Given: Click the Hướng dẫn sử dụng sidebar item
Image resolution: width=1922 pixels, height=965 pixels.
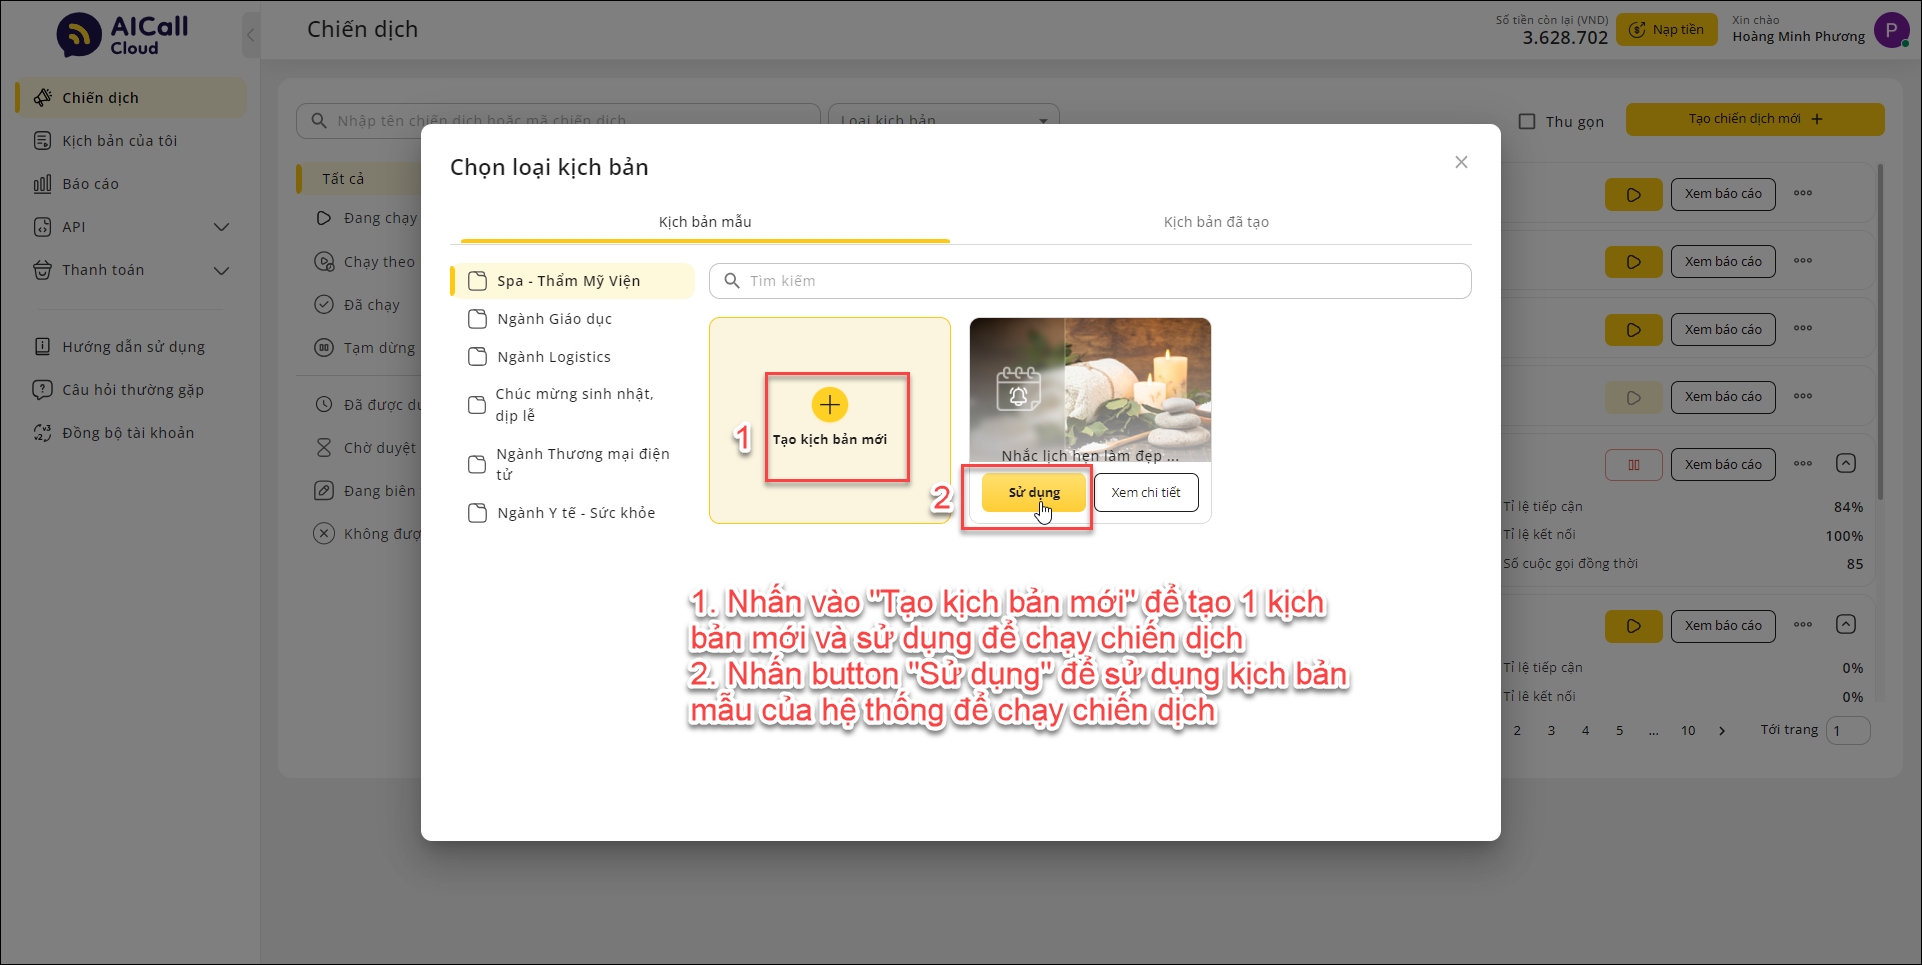Looking at the screenshot, I should pyautogui.click(x=133, y=347).
